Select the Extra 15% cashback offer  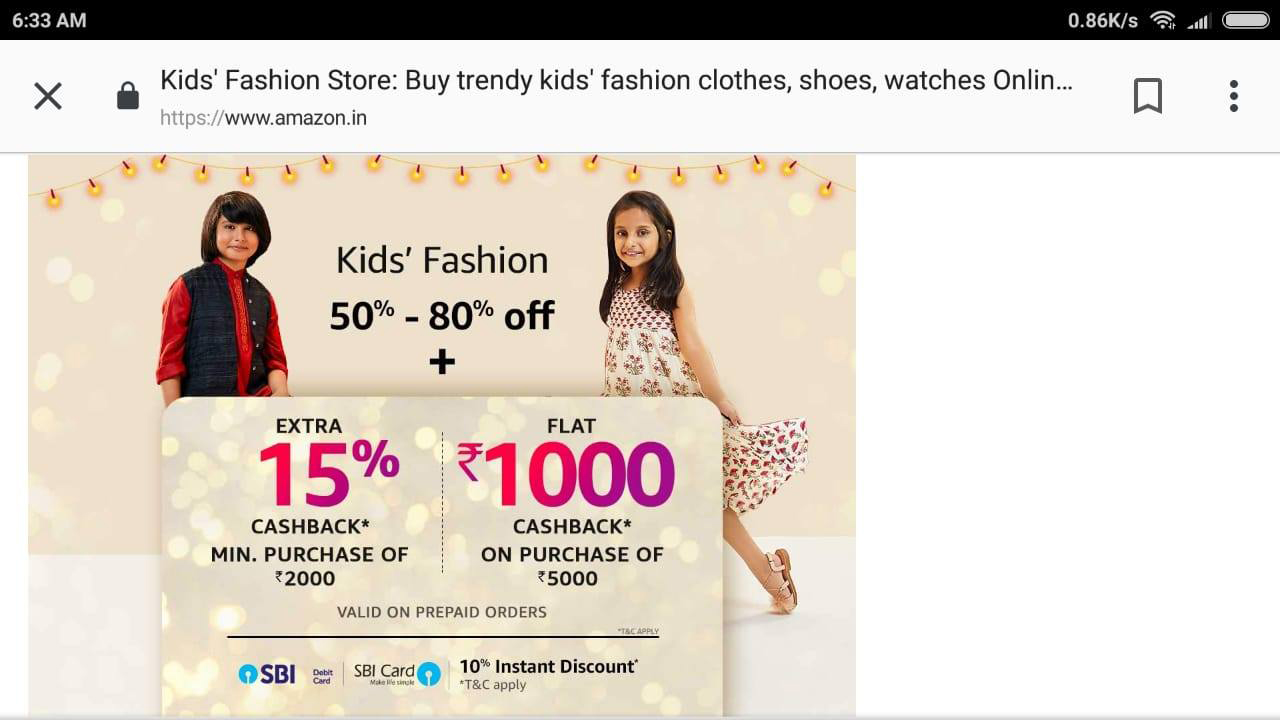click(309, 502)
